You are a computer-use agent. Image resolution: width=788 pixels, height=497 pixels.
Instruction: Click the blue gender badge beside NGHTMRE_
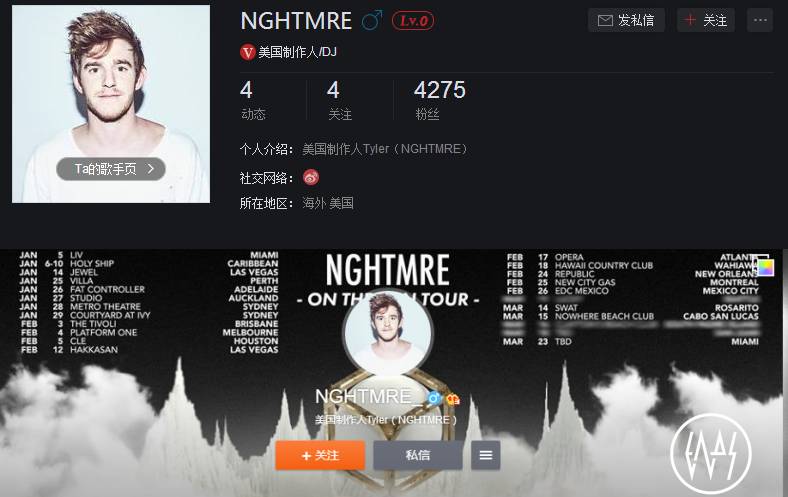coord(434,399)
